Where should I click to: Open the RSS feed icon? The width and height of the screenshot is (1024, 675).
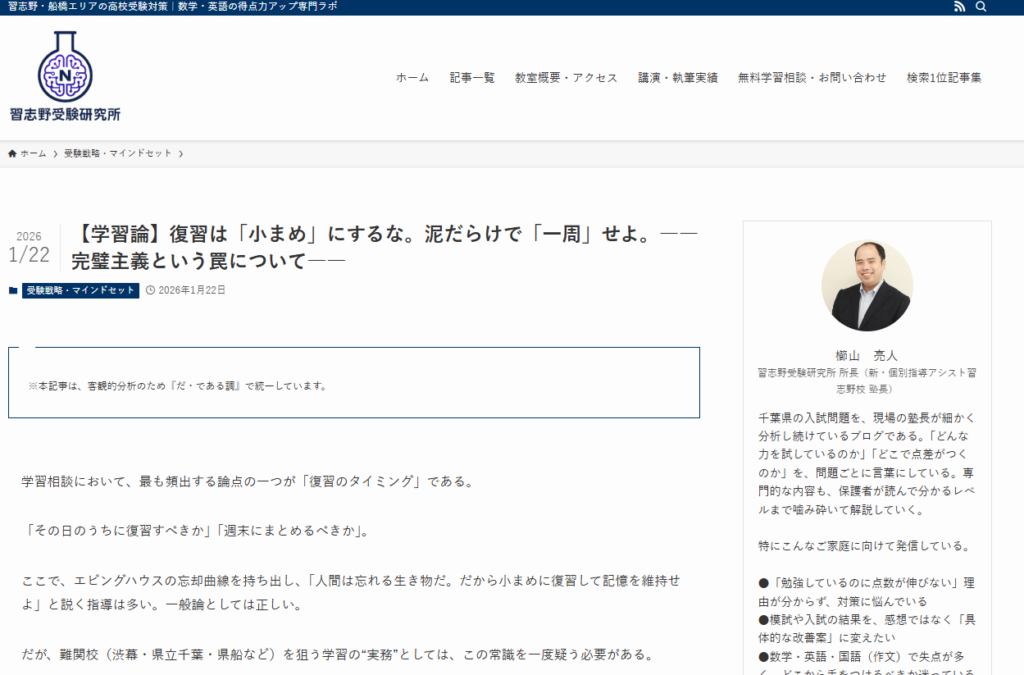960,7
